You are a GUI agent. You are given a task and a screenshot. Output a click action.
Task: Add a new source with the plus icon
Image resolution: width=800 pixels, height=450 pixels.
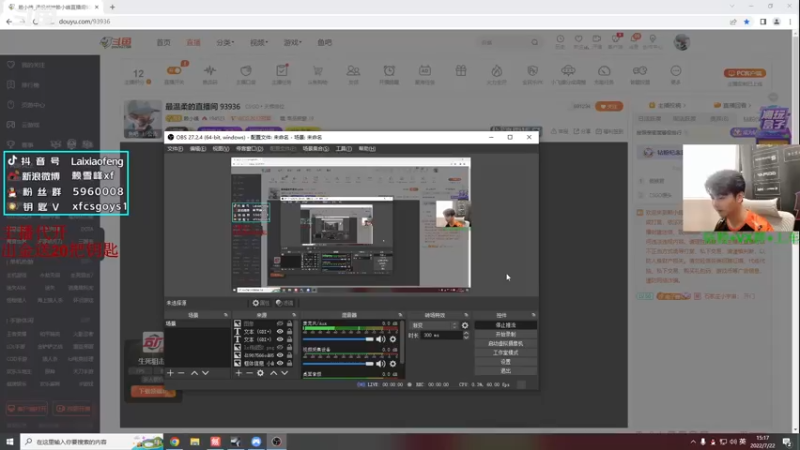[x=238, y=373]
